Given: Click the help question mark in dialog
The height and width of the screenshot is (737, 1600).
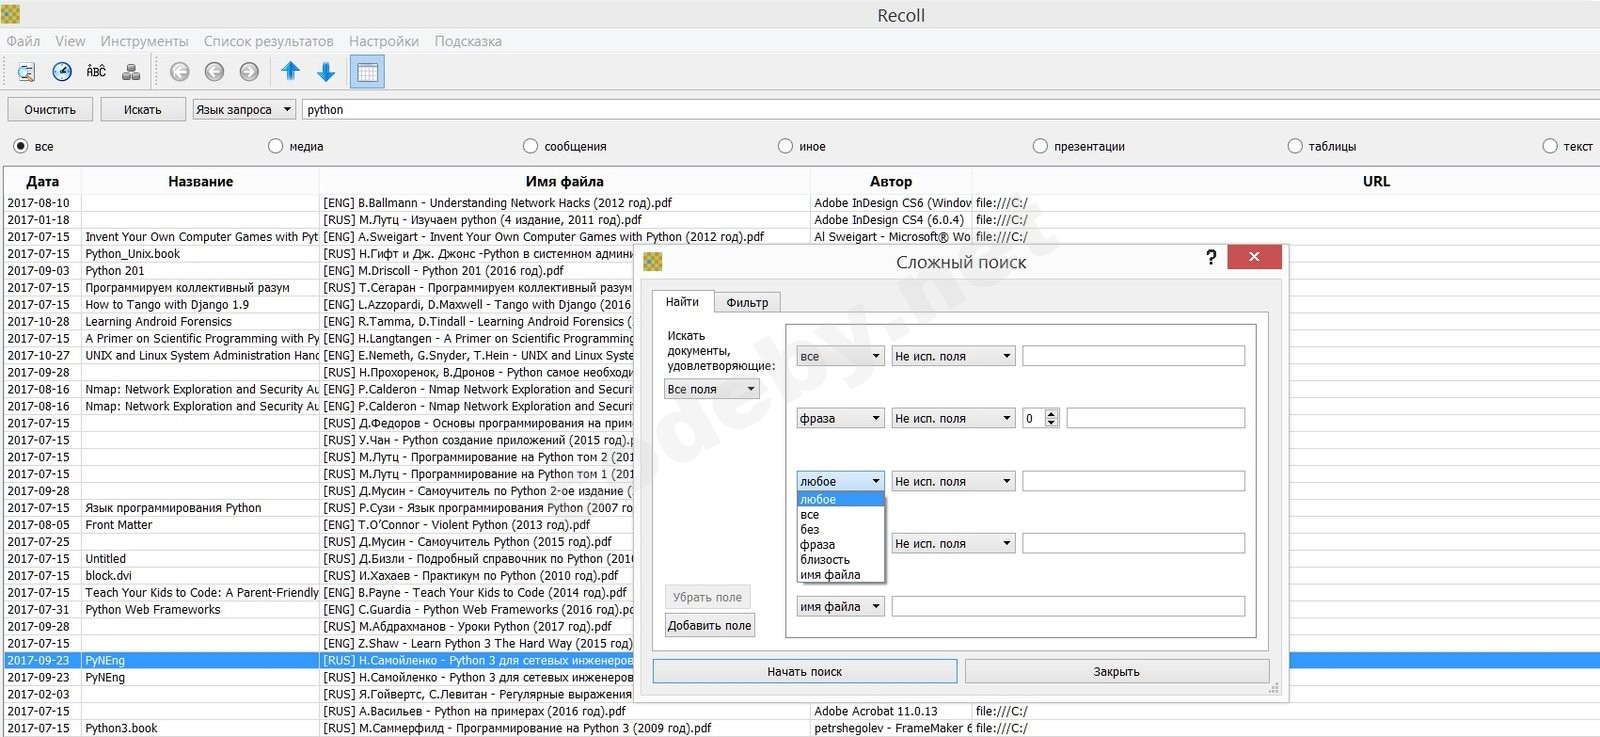Looking at the screenshot, I should [1211, 258].
